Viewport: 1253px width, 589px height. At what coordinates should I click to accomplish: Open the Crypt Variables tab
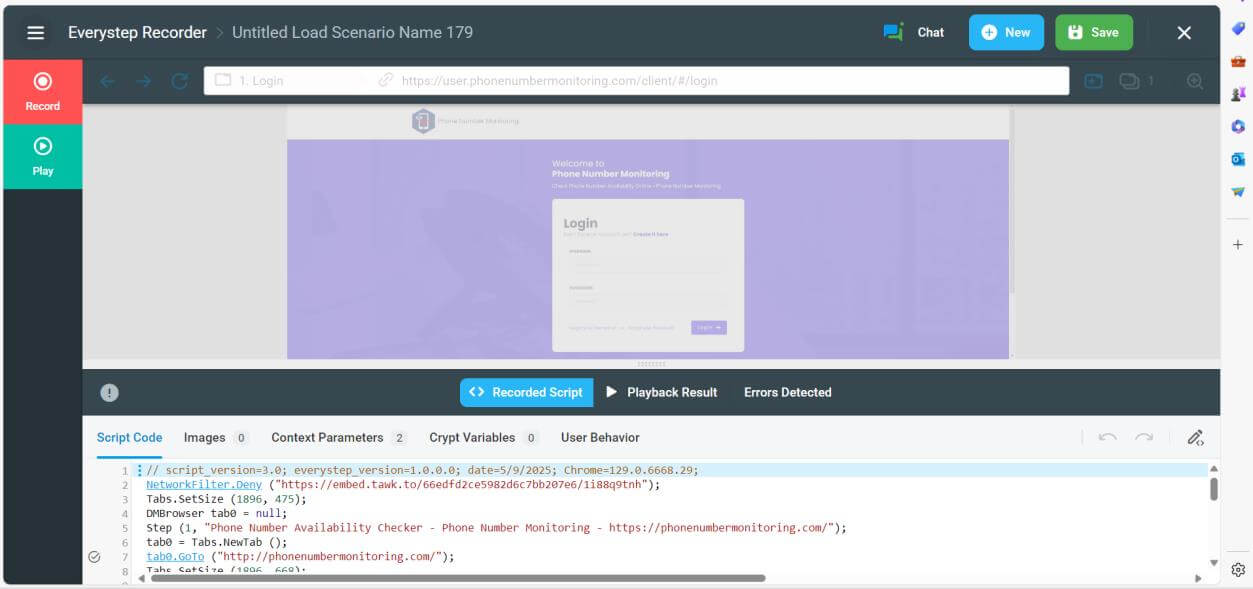484,437
